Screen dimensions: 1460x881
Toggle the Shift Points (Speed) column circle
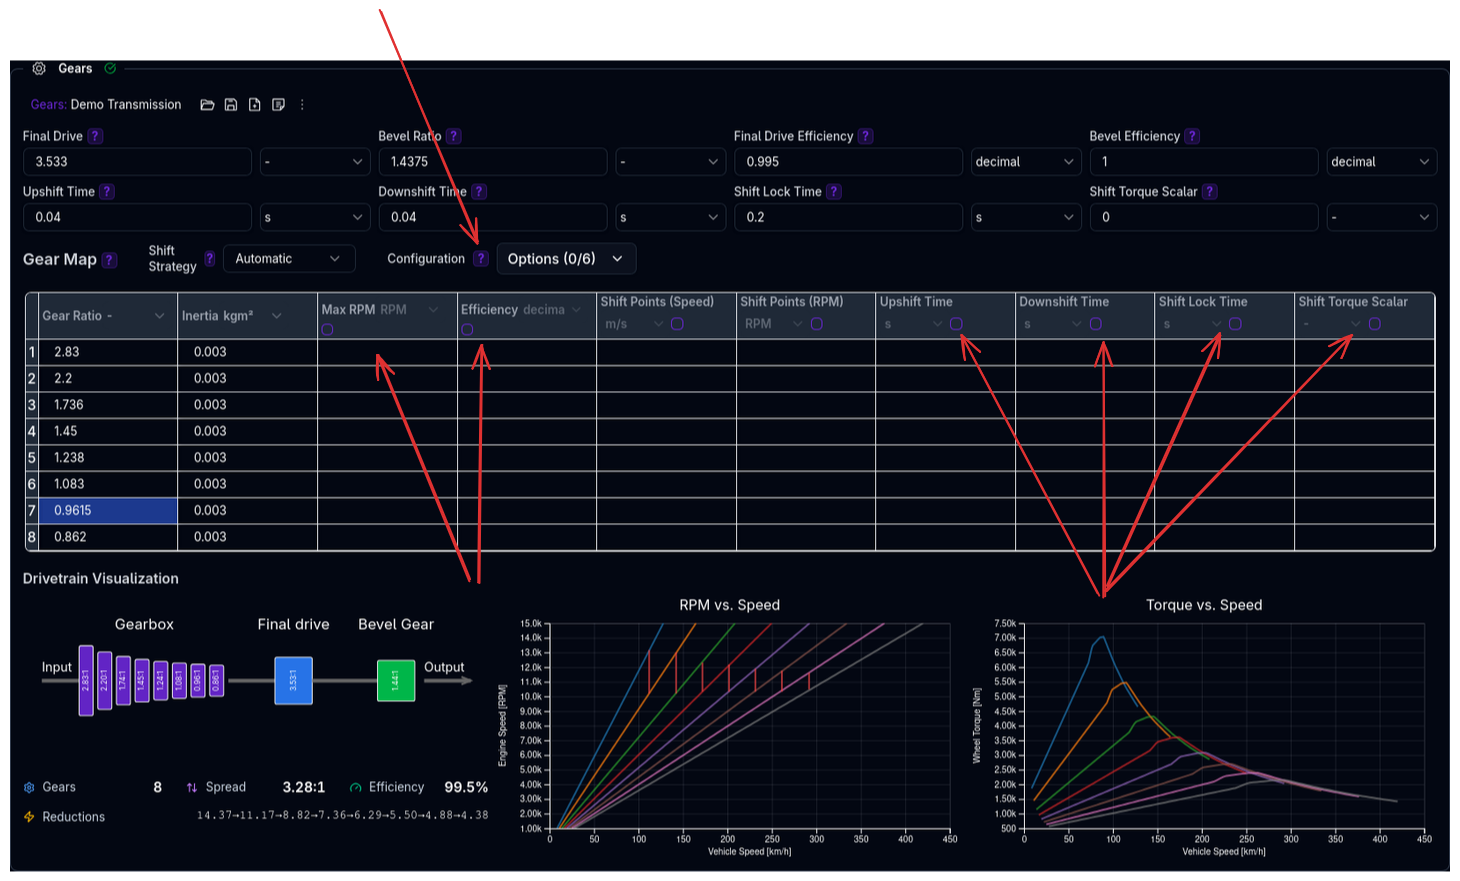point(677,324)
